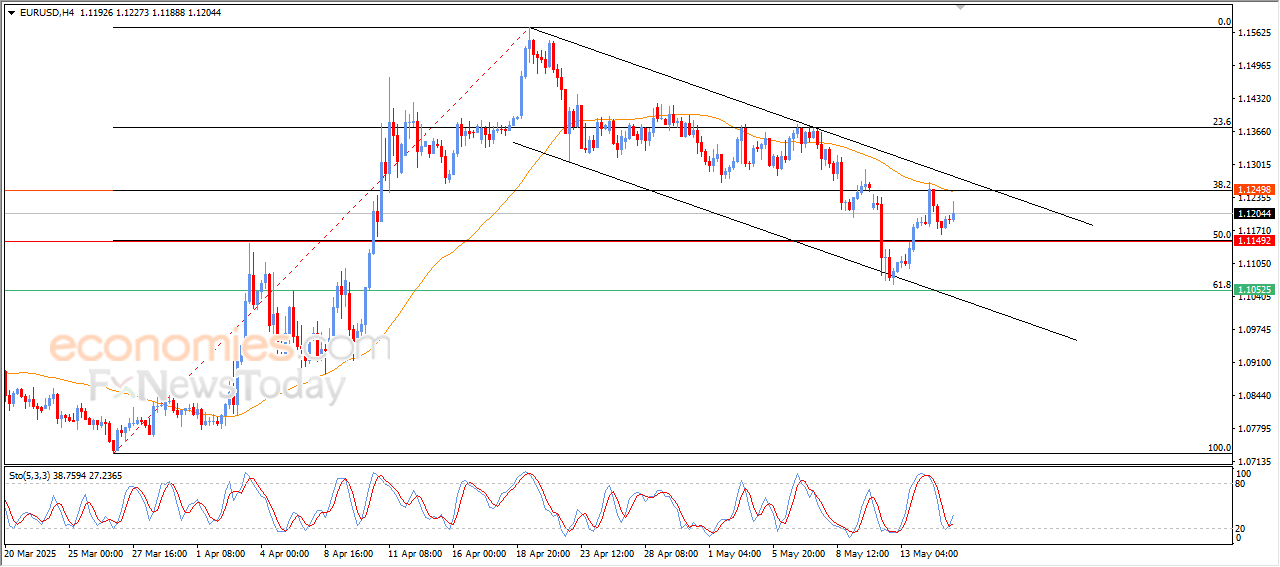The width and height of the screenshot is (1280, 567).
Task: Click the 50.0 Fibonacci level label
Action: pos(1221,235)
